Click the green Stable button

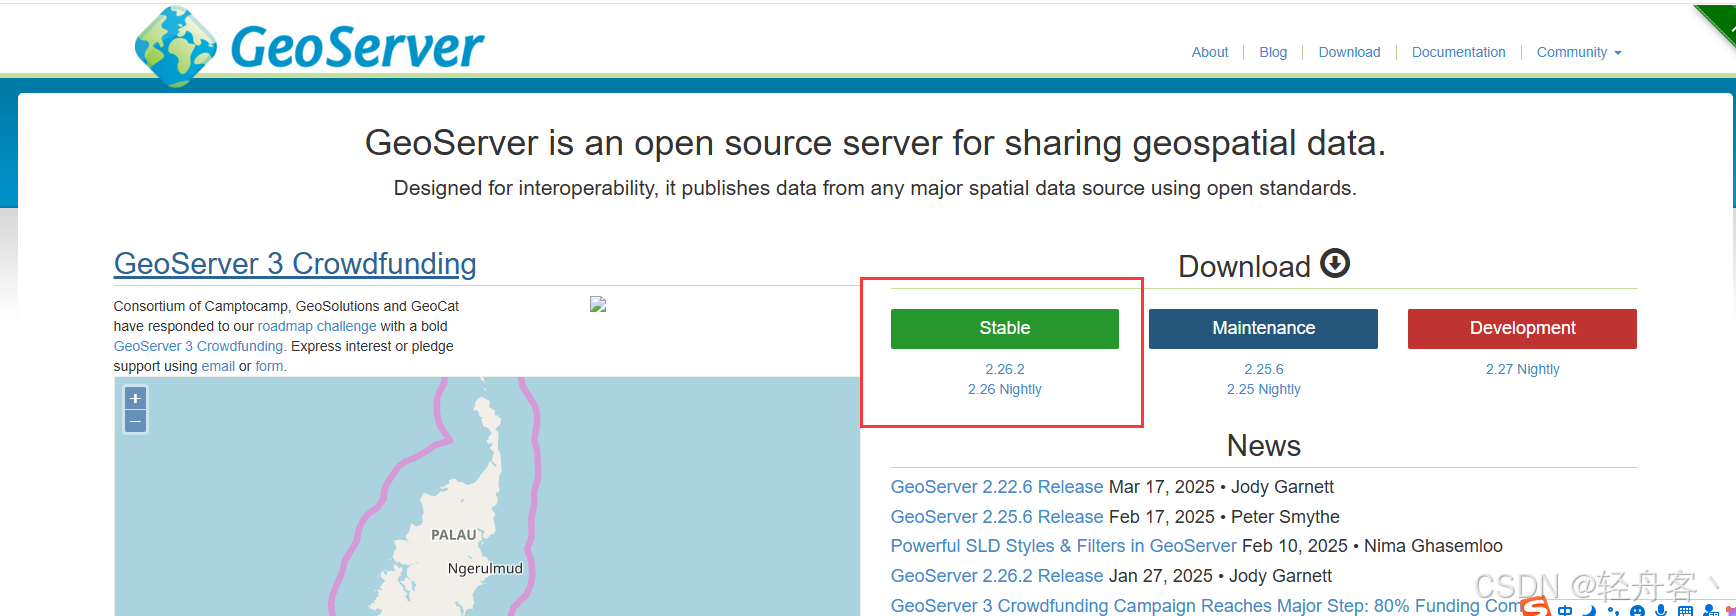(1005, 328)
